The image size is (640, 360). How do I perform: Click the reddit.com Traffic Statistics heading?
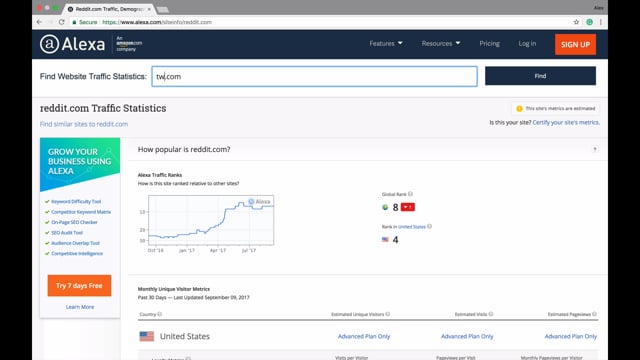click(x=103, y=108)
